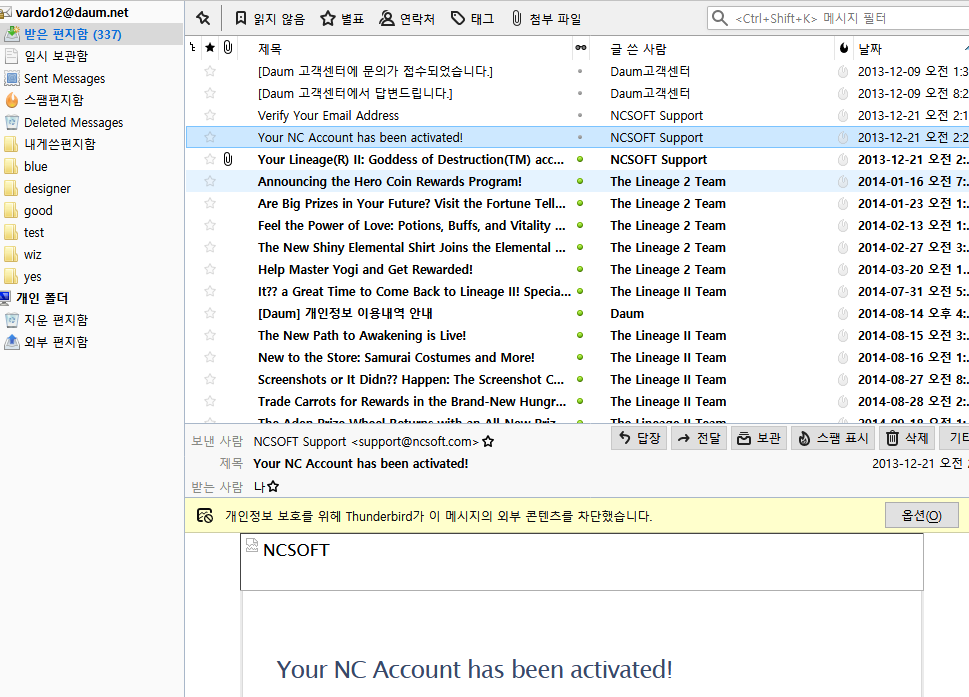
Task: Mark Hero Coin Rewards message as read
Action: click(x=580, y=181)
